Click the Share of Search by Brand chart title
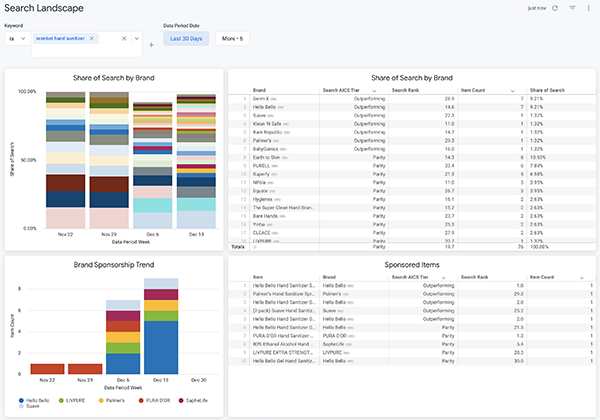Image resolution: width=600 pixels, height=420 pixels. pos(114,78)
